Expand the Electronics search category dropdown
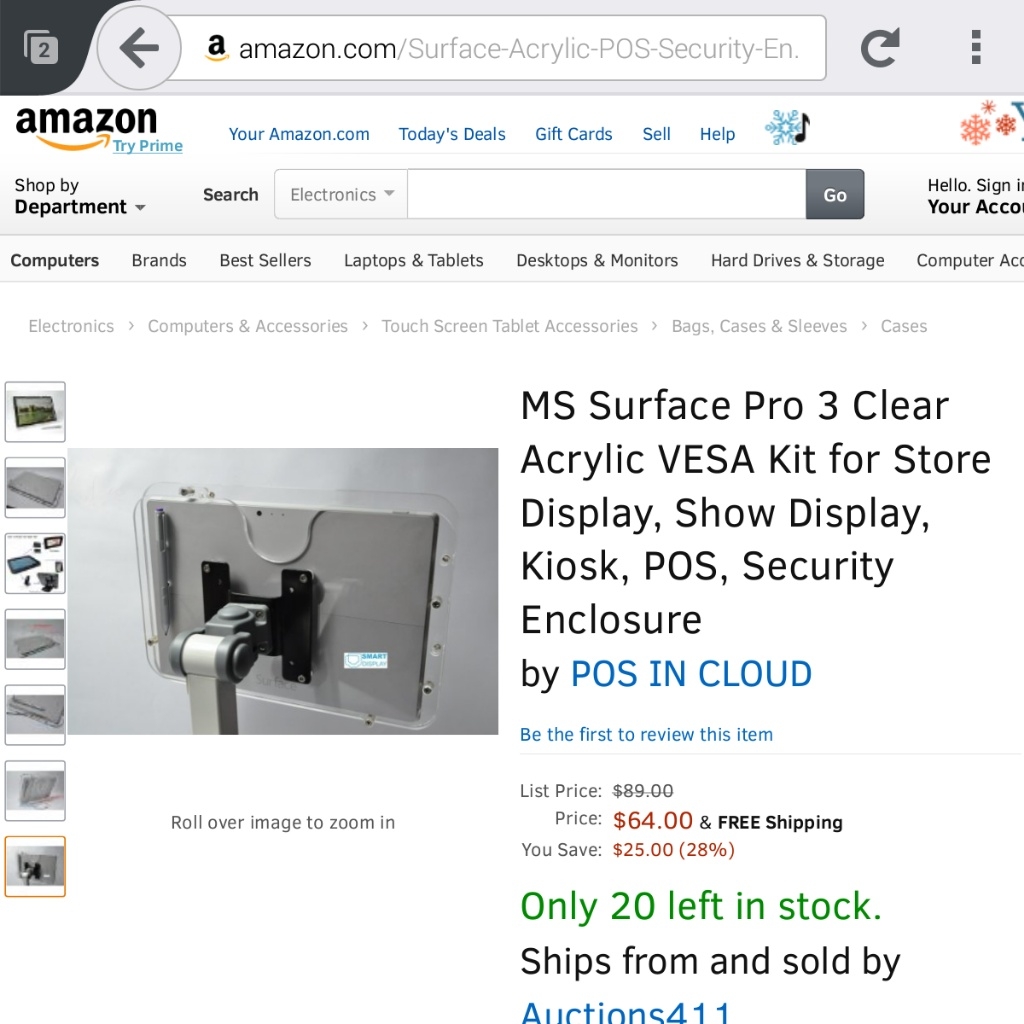1024x1024 pixels. pos(342,195)
